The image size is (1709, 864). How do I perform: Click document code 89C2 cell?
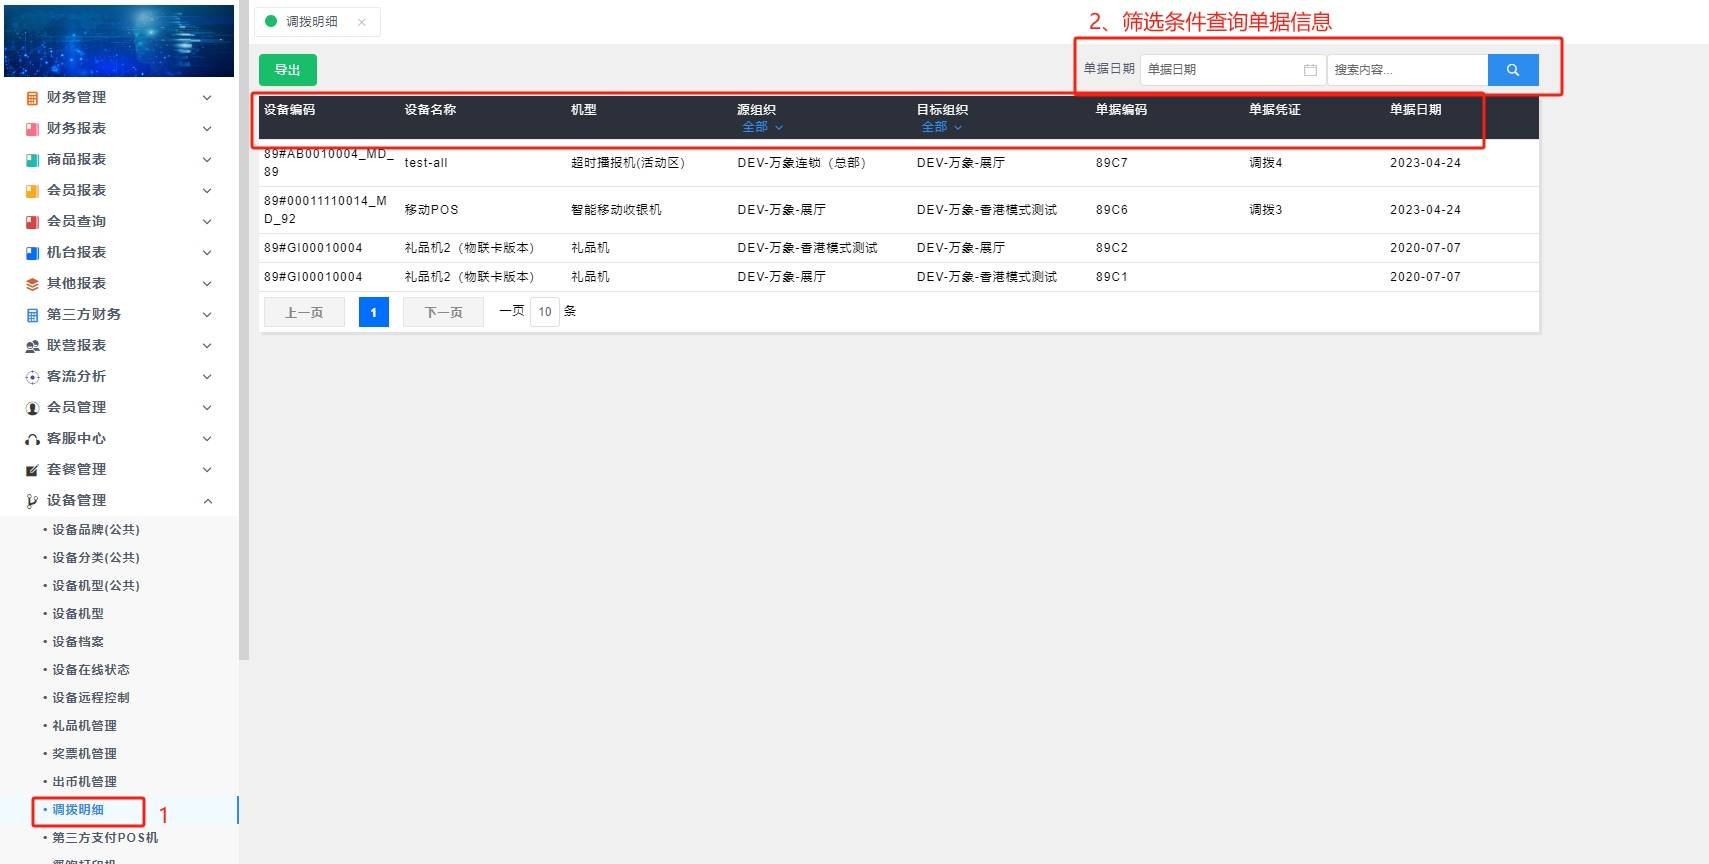[x=1112, y=248]
